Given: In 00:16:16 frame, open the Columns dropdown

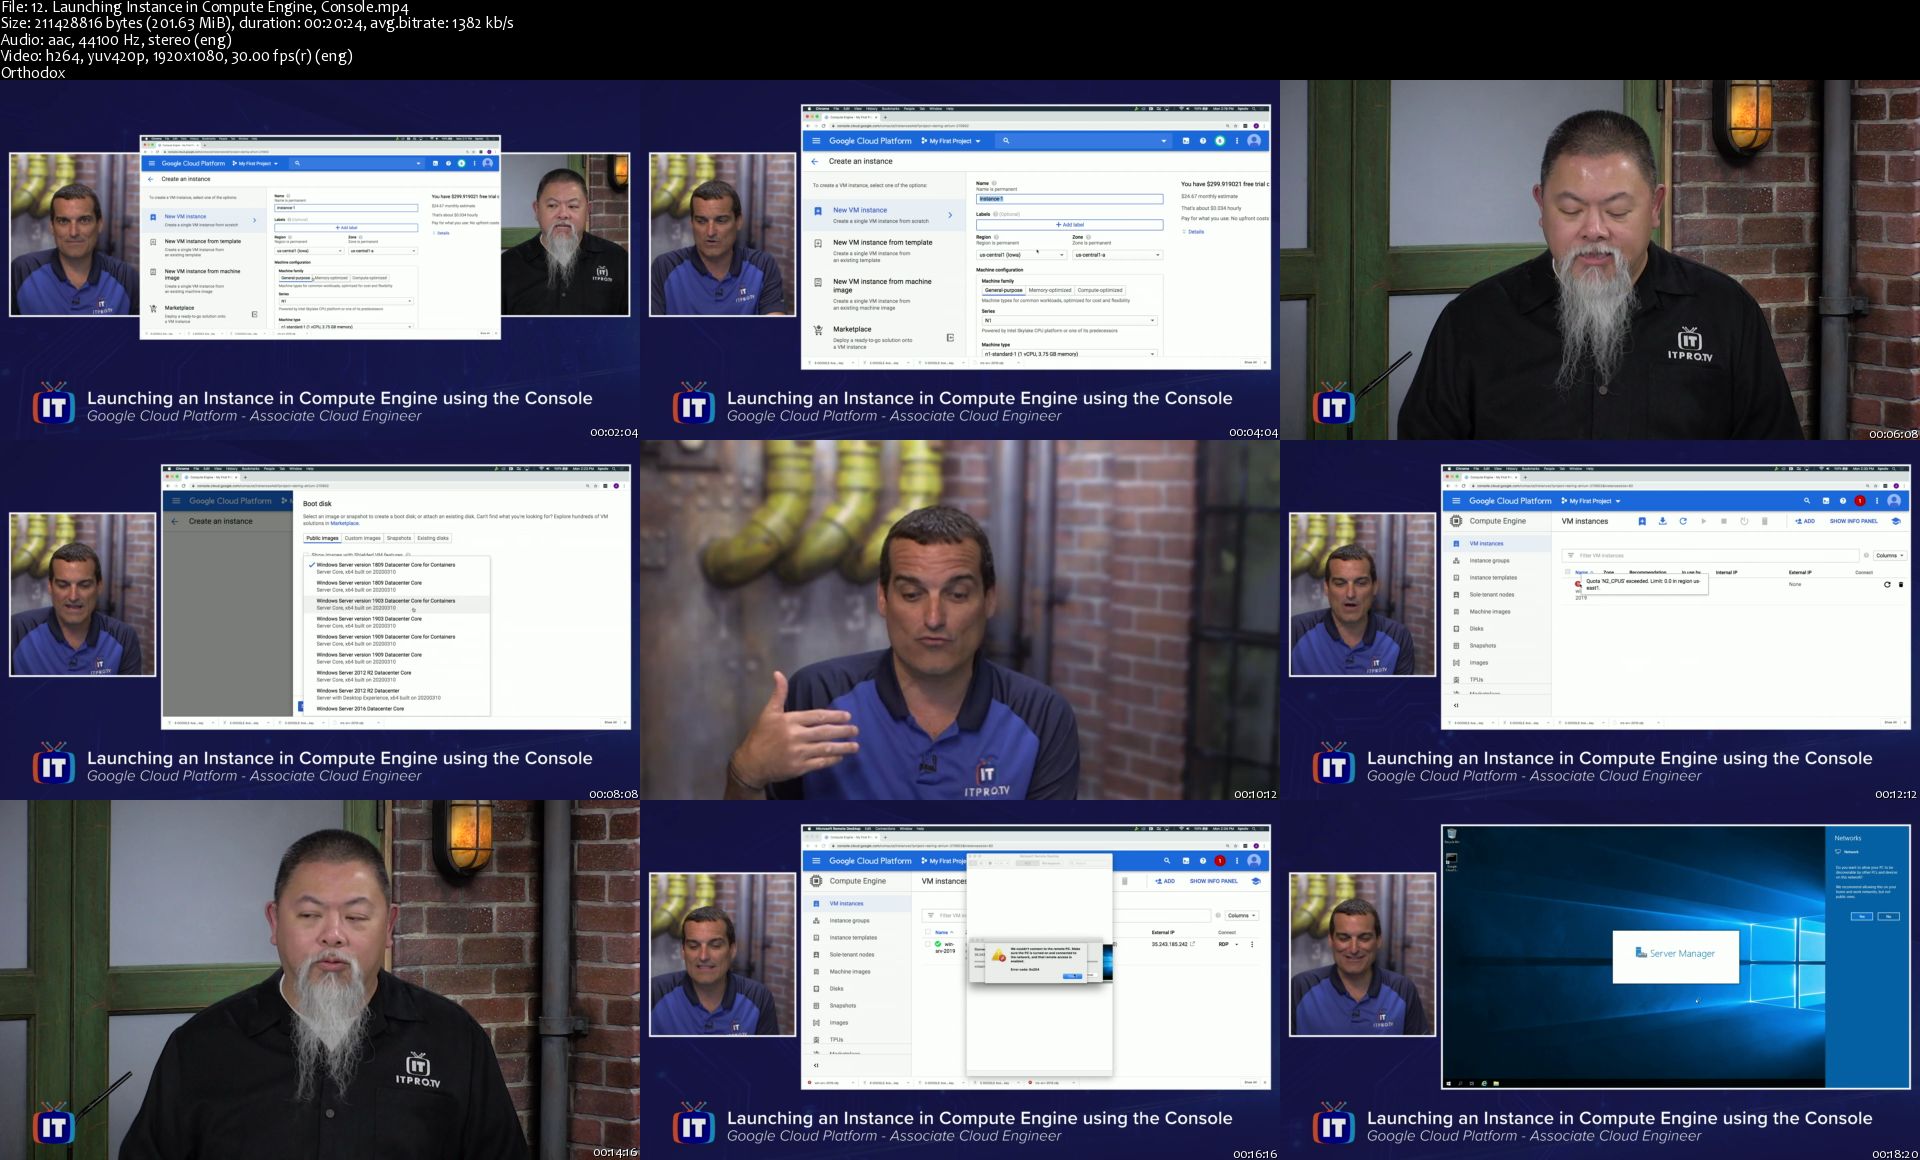Looking at the screenshot, I should click(x=1241, y=915).
